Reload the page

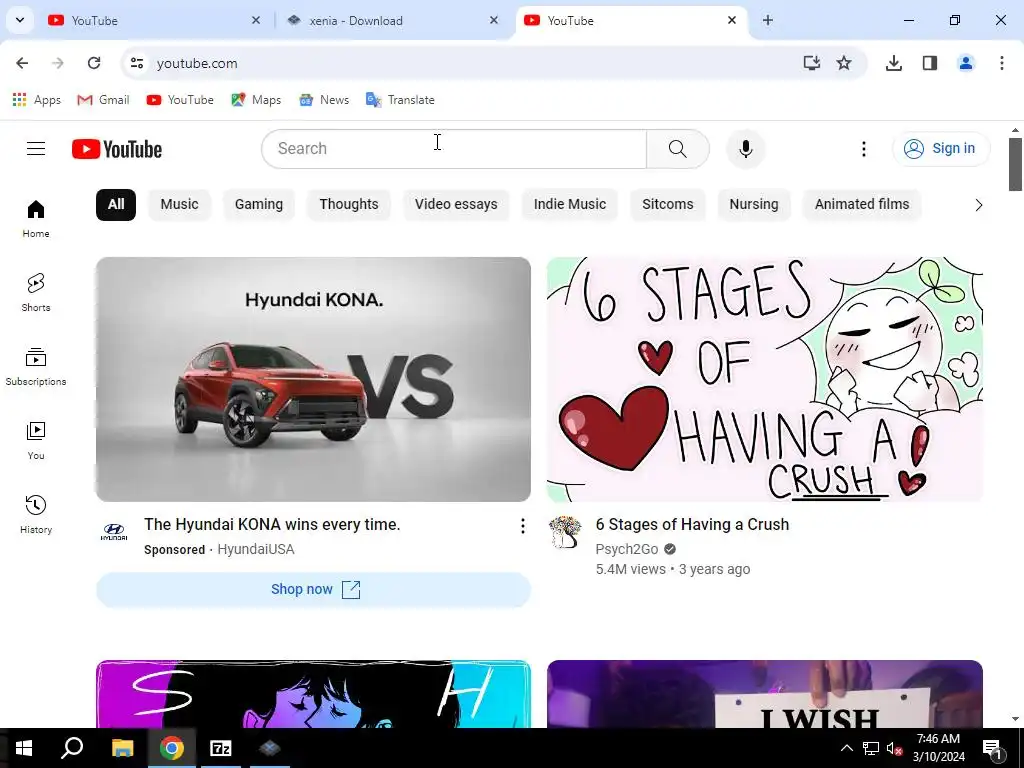tap(94, 63)
